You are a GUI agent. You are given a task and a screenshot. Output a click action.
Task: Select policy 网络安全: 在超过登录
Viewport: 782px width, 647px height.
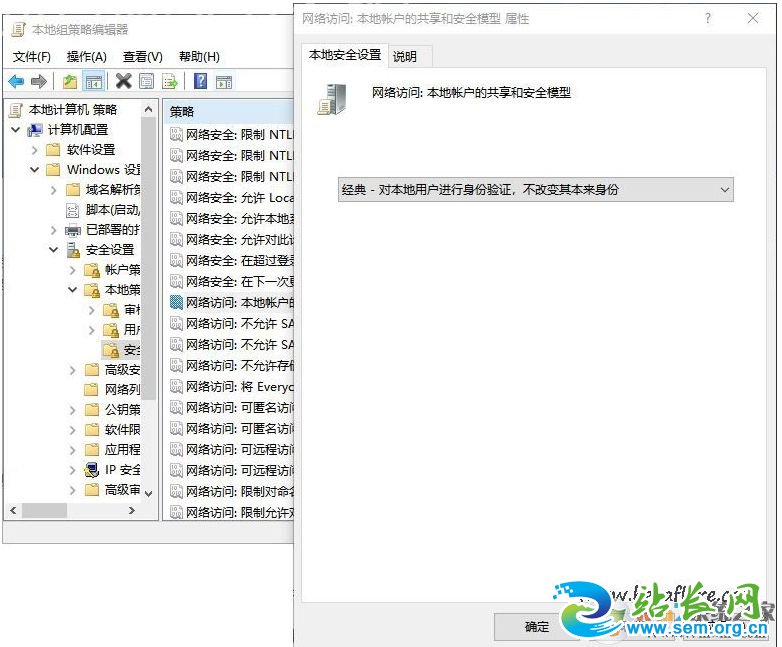pos(232,260)
